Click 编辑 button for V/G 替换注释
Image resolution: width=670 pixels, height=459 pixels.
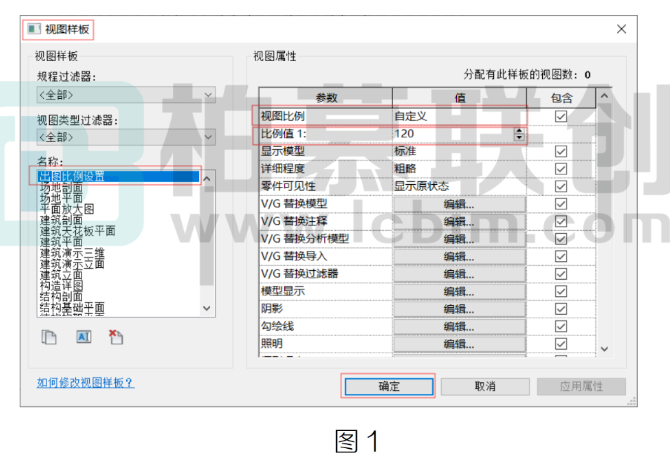point(459,222)
